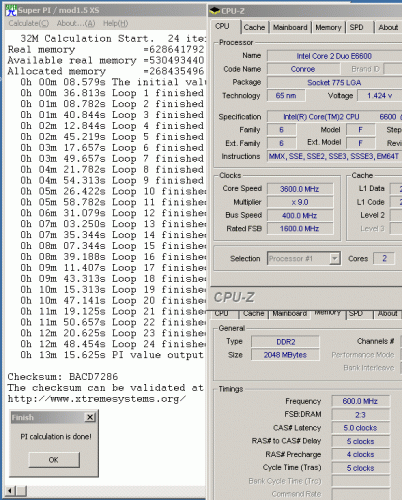This screenshot has width=402, height=500.
Task: Click the Super PI title bar icon
Action: (x=11, y=10)
